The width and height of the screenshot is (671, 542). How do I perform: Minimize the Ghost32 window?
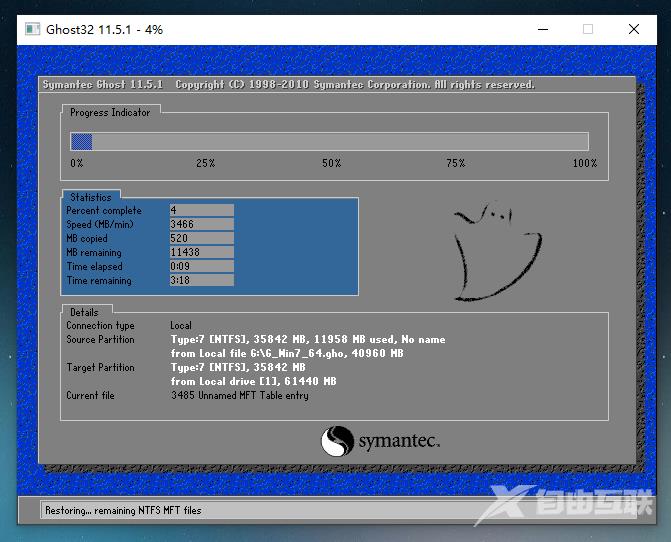point(543,29)
